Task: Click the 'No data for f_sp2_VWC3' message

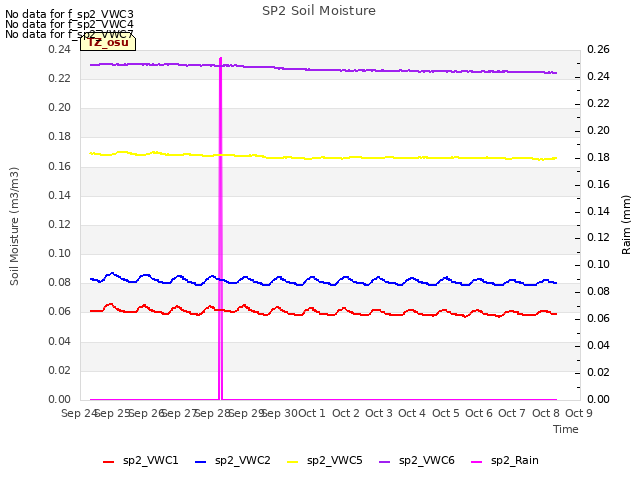Action: [69, 14]
